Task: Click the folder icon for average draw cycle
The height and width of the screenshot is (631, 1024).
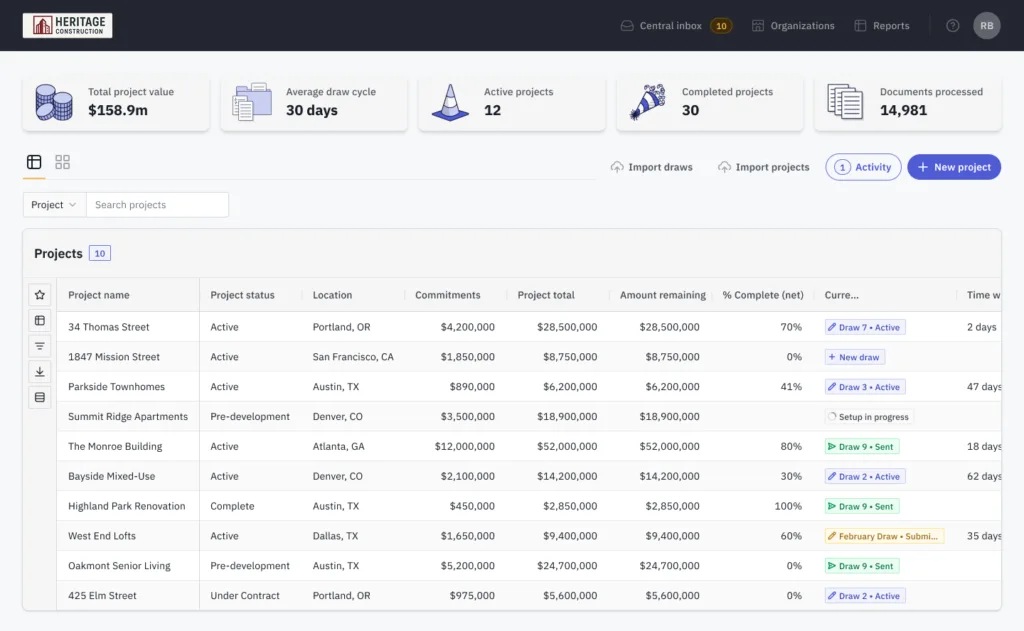Action: click(251, 102)
